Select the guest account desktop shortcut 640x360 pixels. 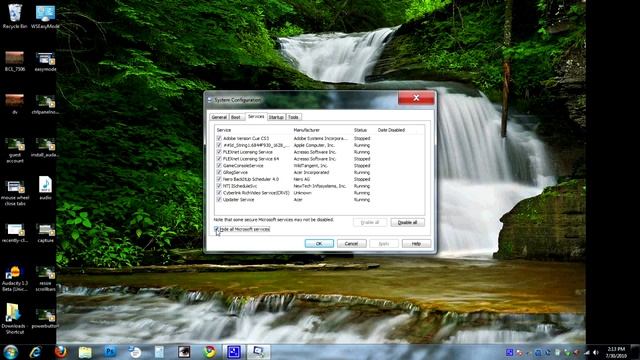tap(15, 151)
